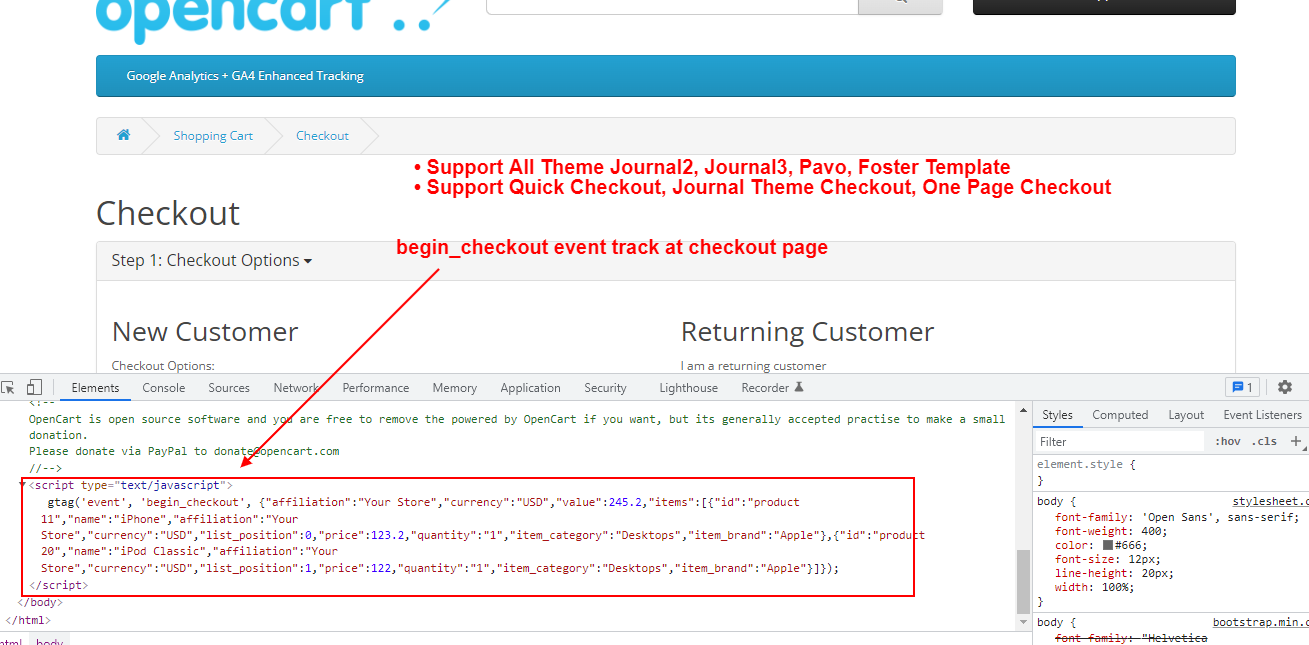Switch to the Console tab
This screenshot has height=645, width=1309.
tap(163, 388)
